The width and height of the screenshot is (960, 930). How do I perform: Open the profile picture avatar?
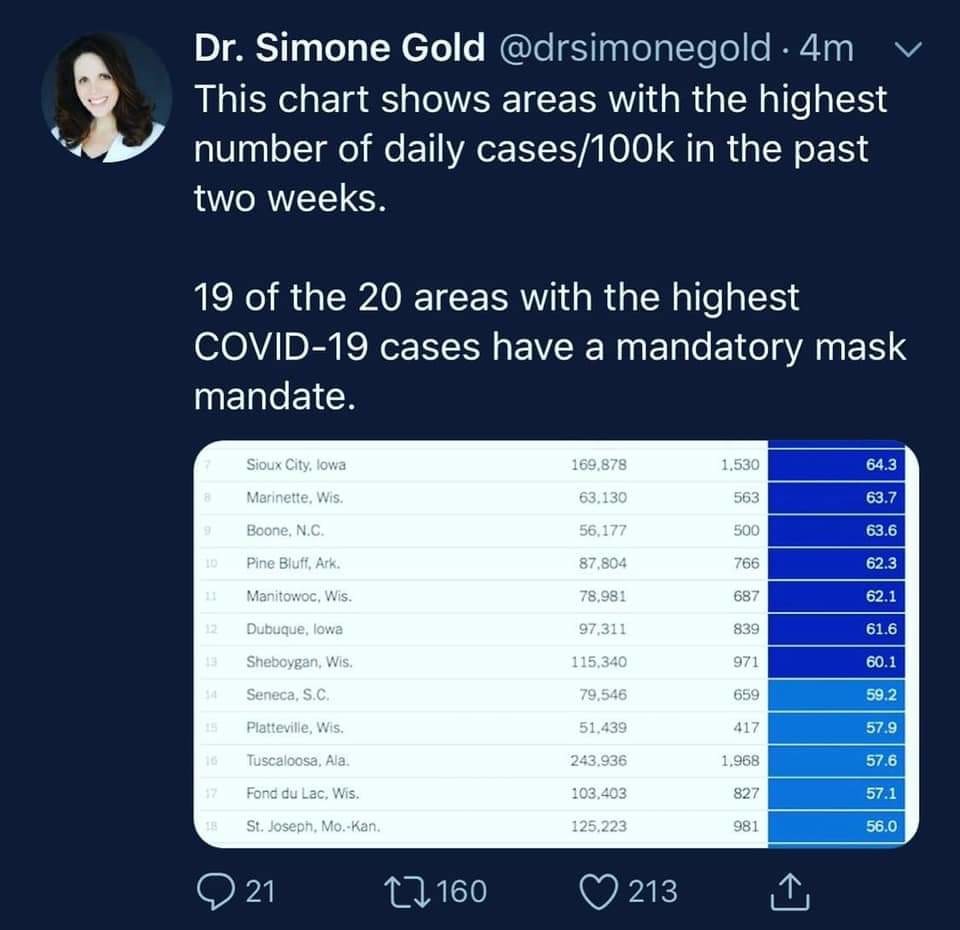pos(107,97)
